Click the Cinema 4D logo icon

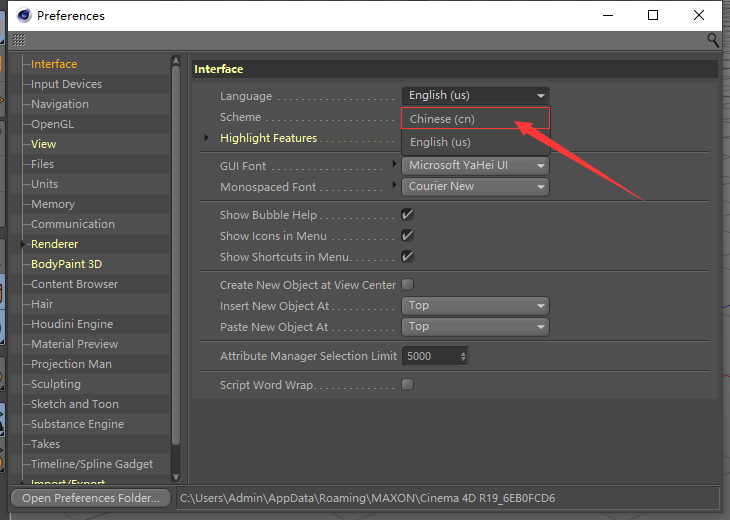24,15
